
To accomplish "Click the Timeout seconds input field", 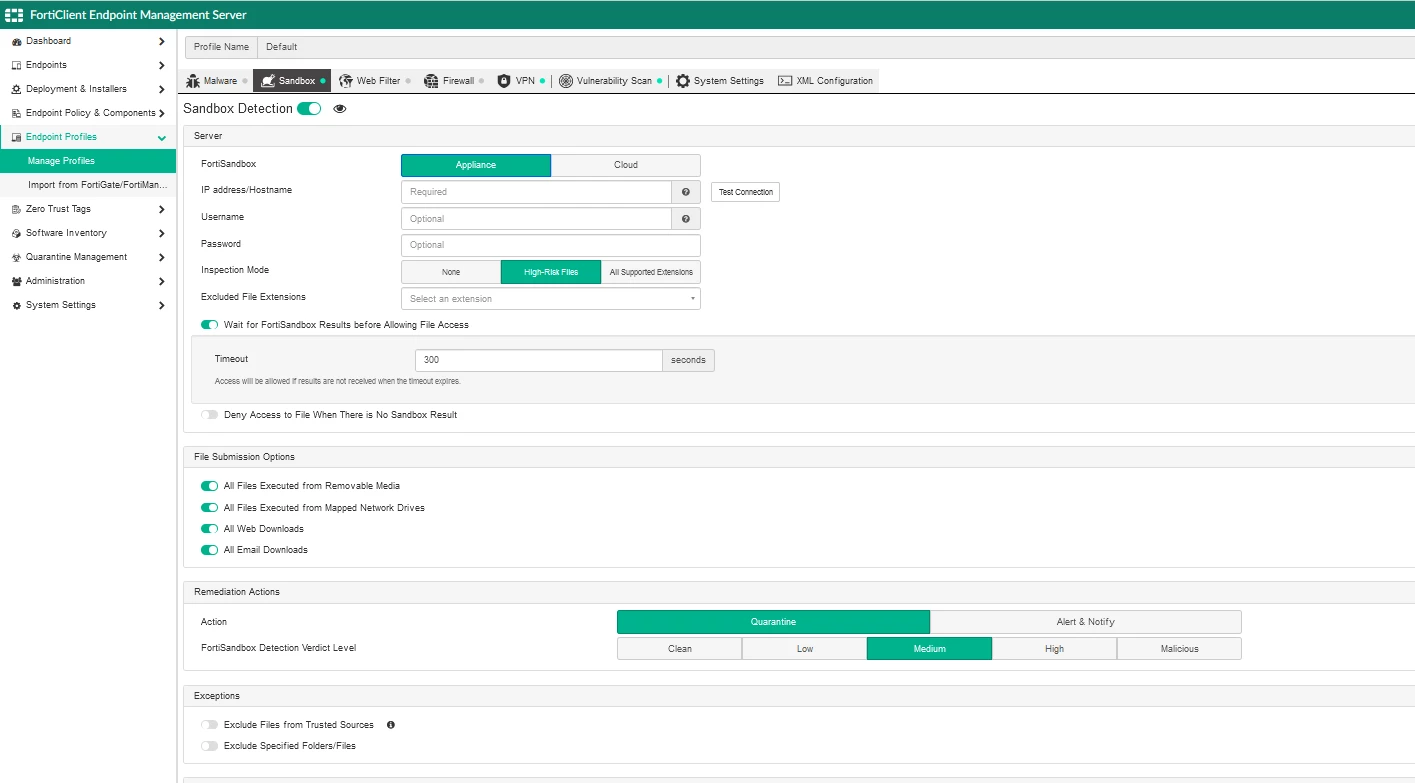I will click(x=539, y=360).
